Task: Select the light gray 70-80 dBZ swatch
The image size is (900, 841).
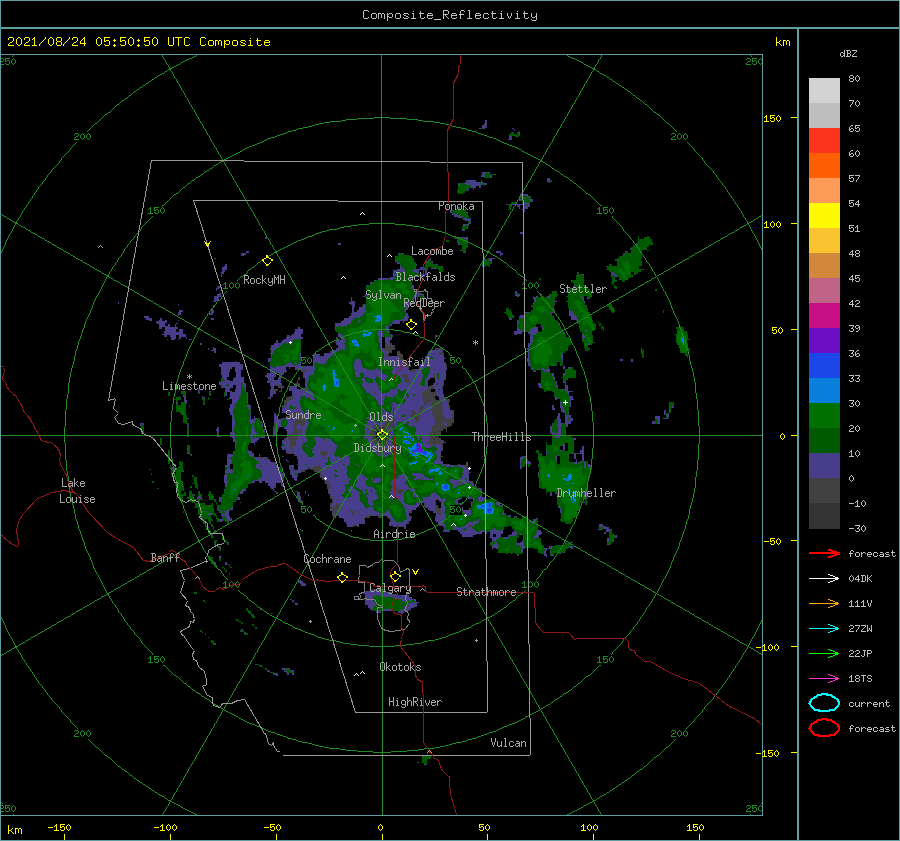Action: click(x=824, y=91)
